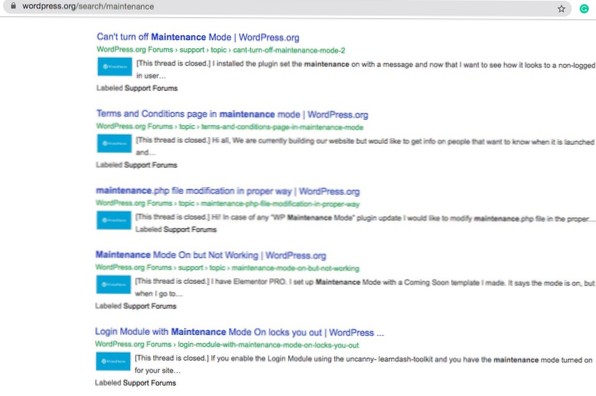This screenshot has width=596, height=396.
Task: Bookmark this page with the star icon
Action: tap(561, 9)
